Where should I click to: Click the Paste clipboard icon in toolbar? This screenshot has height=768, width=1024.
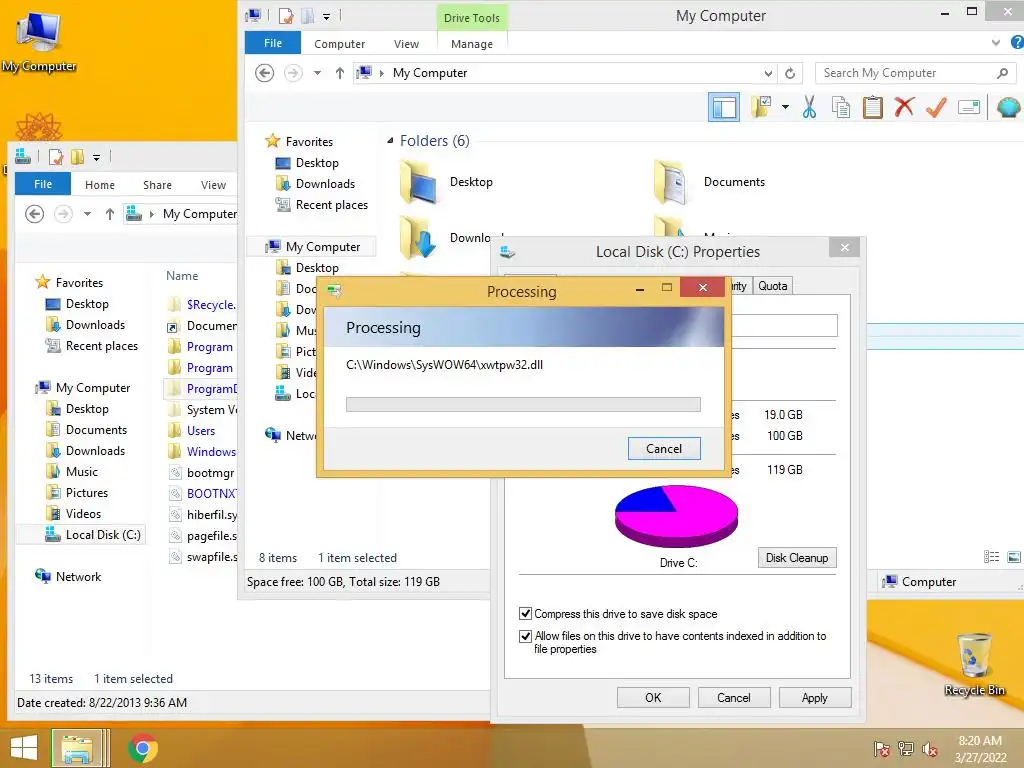pyautogui.click(x=872, y=107)
